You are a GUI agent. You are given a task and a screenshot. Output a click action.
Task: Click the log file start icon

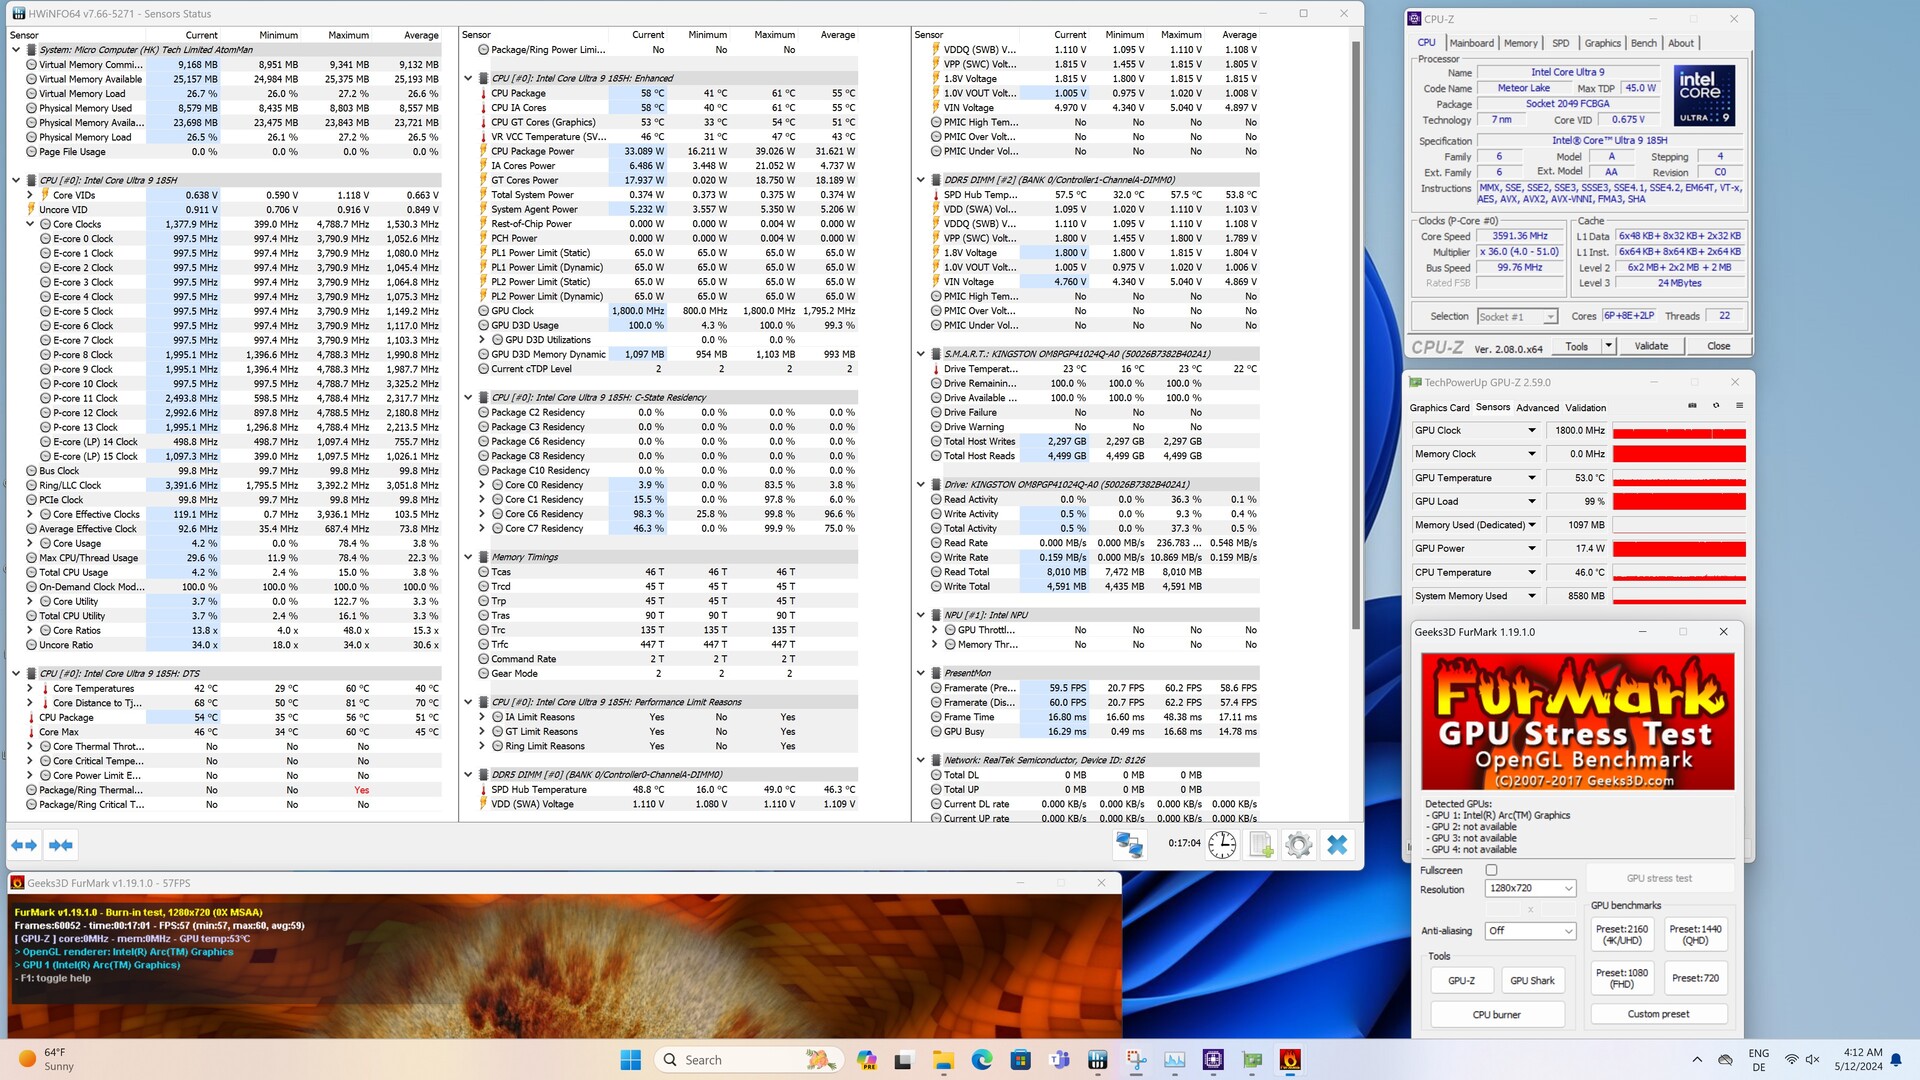click(x=1261, y=845)
